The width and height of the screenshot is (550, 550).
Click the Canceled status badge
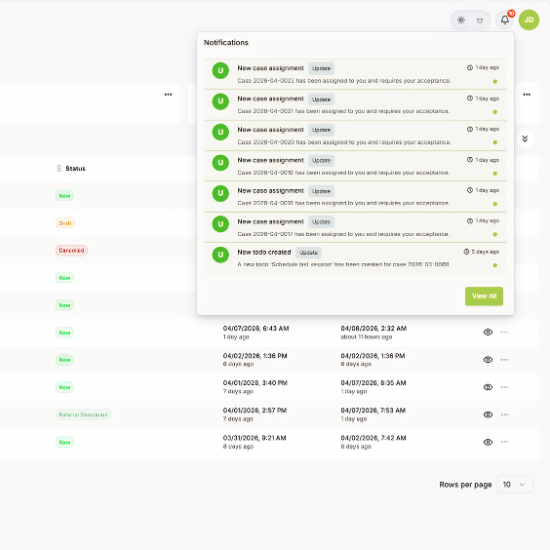pos(71,250)
